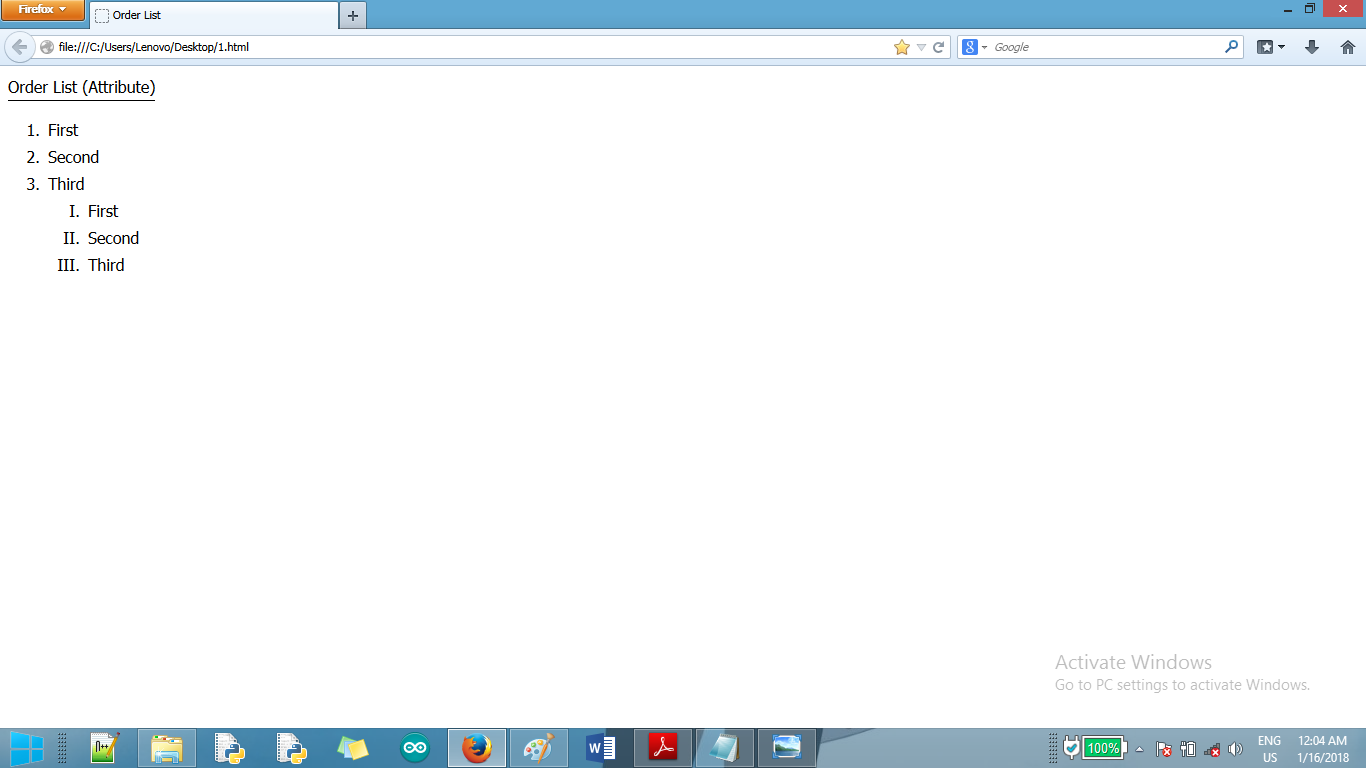Open the volume speaker icon

point(1235,749)
